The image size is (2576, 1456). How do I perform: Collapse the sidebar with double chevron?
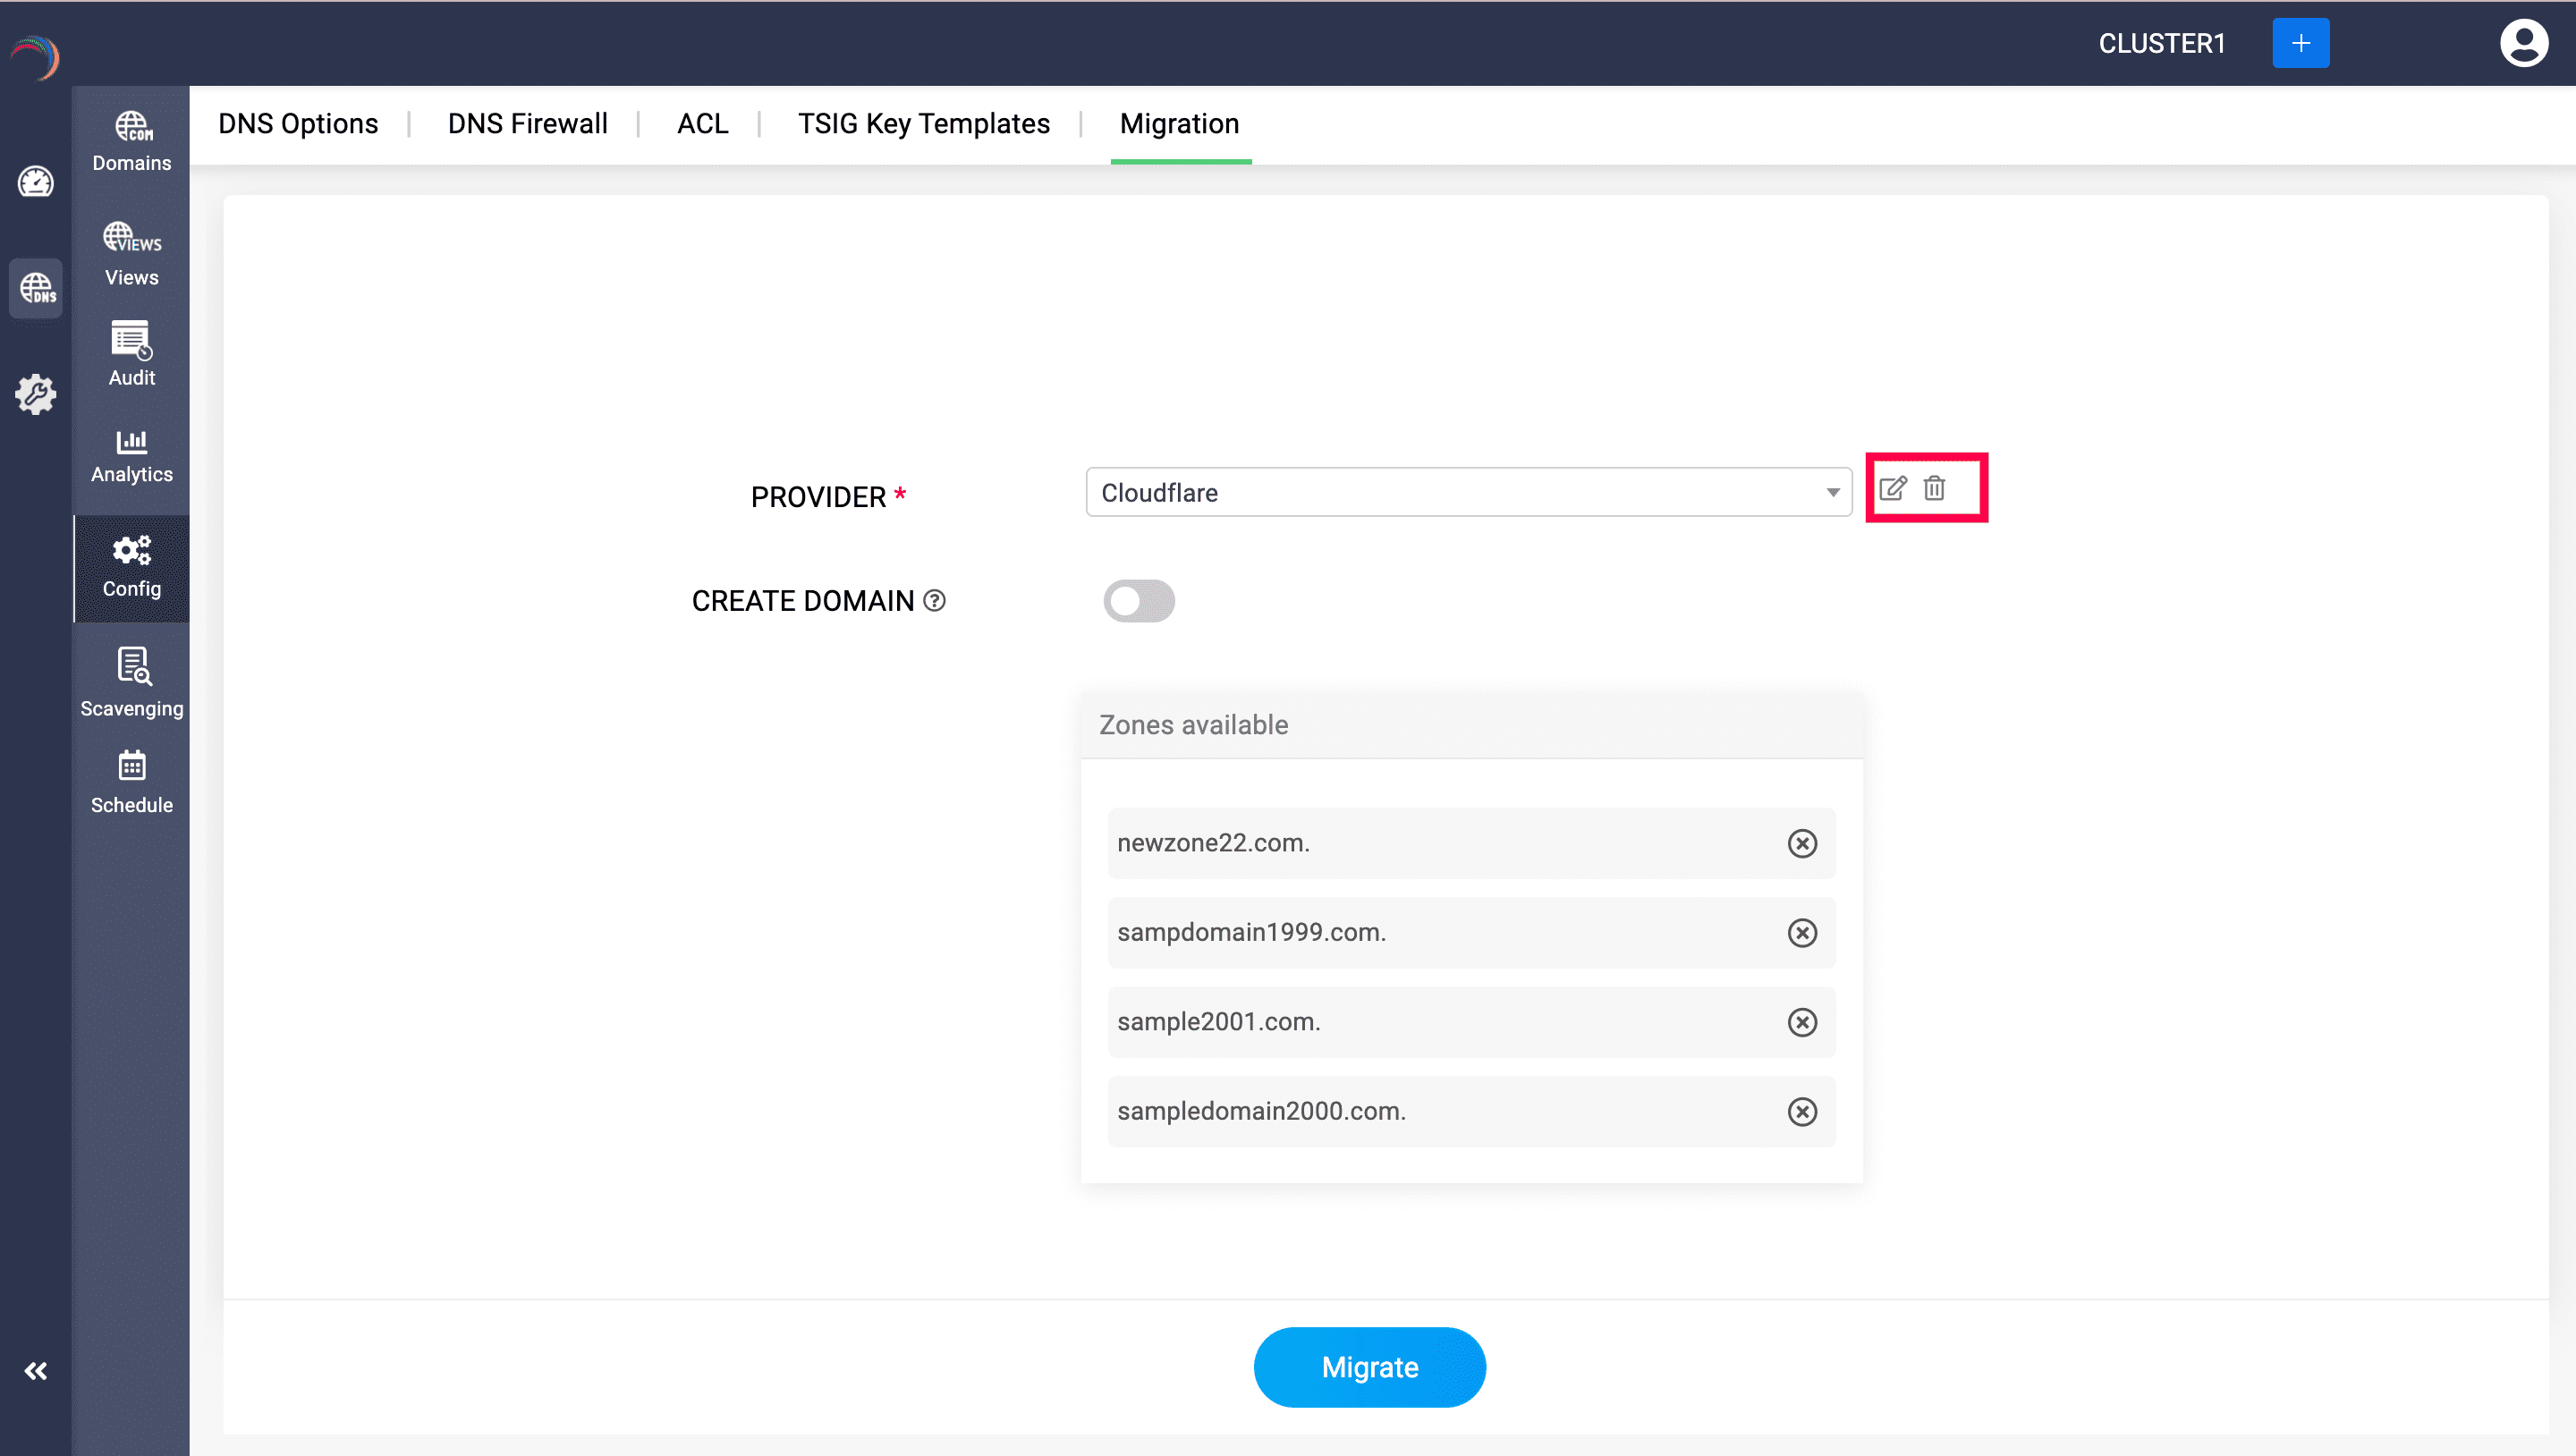[x=36, y=1371]
